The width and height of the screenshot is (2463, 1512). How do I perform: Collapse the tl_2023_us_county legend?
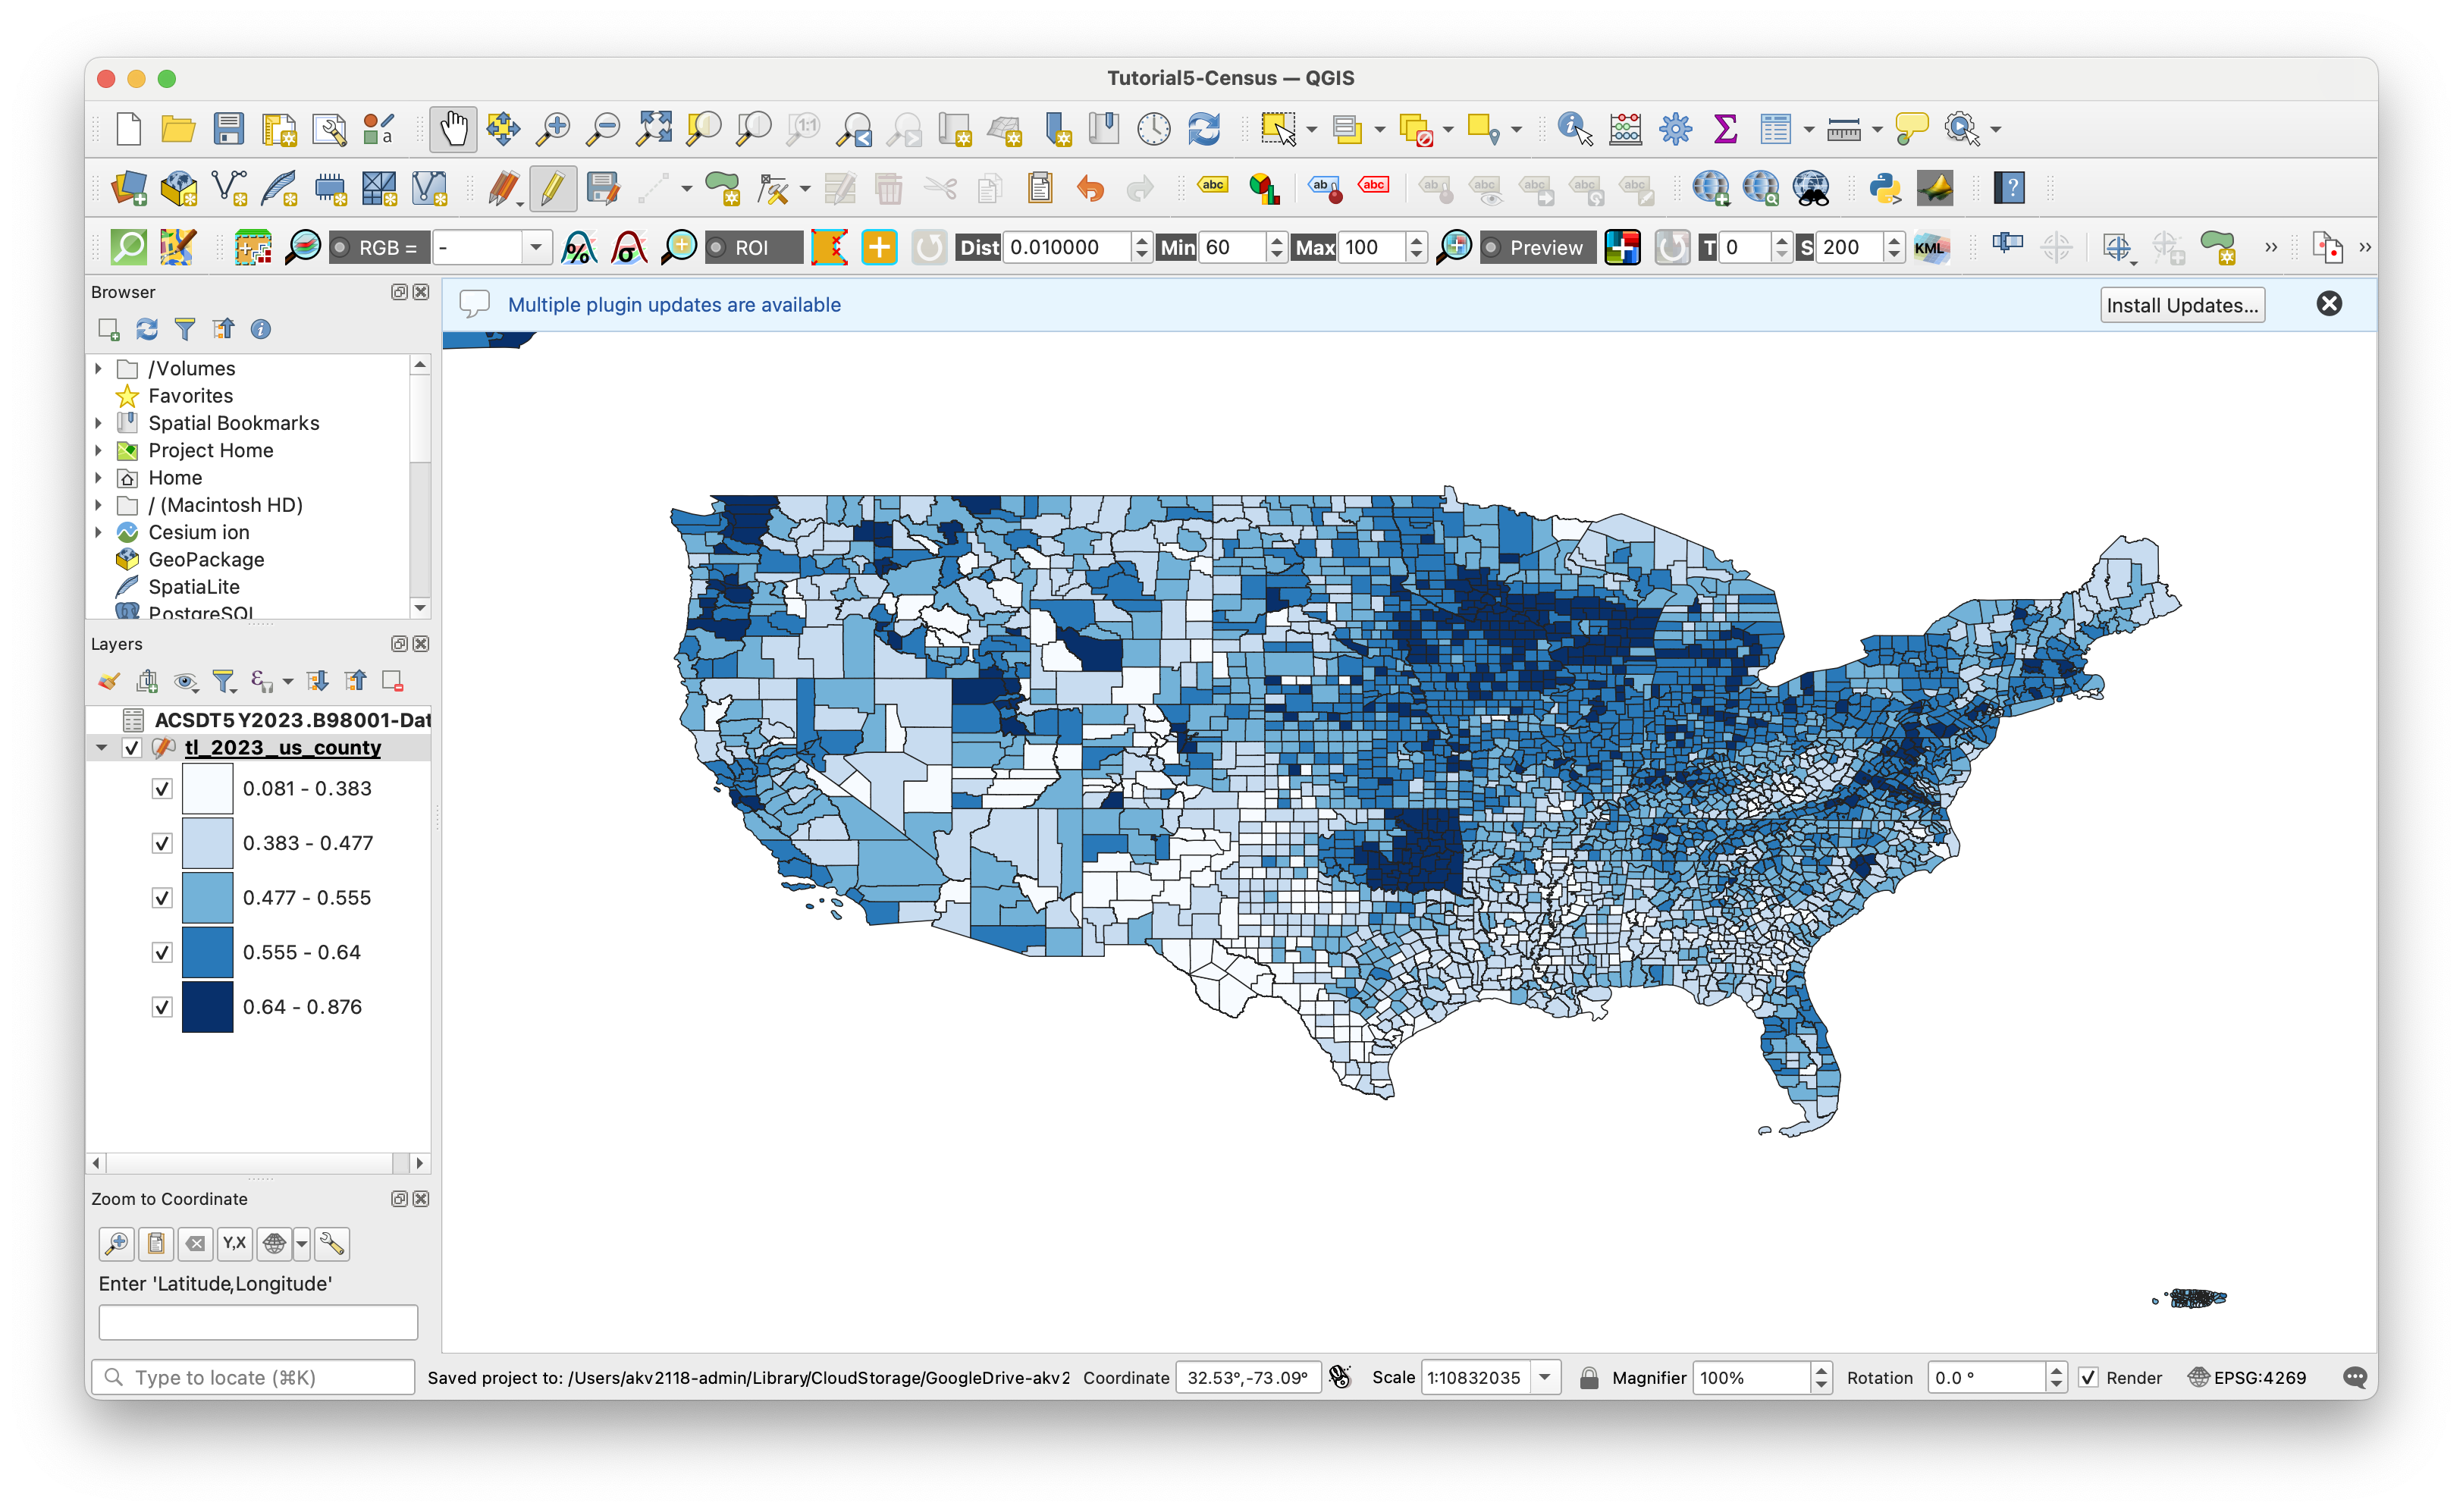tap(101, 747)
